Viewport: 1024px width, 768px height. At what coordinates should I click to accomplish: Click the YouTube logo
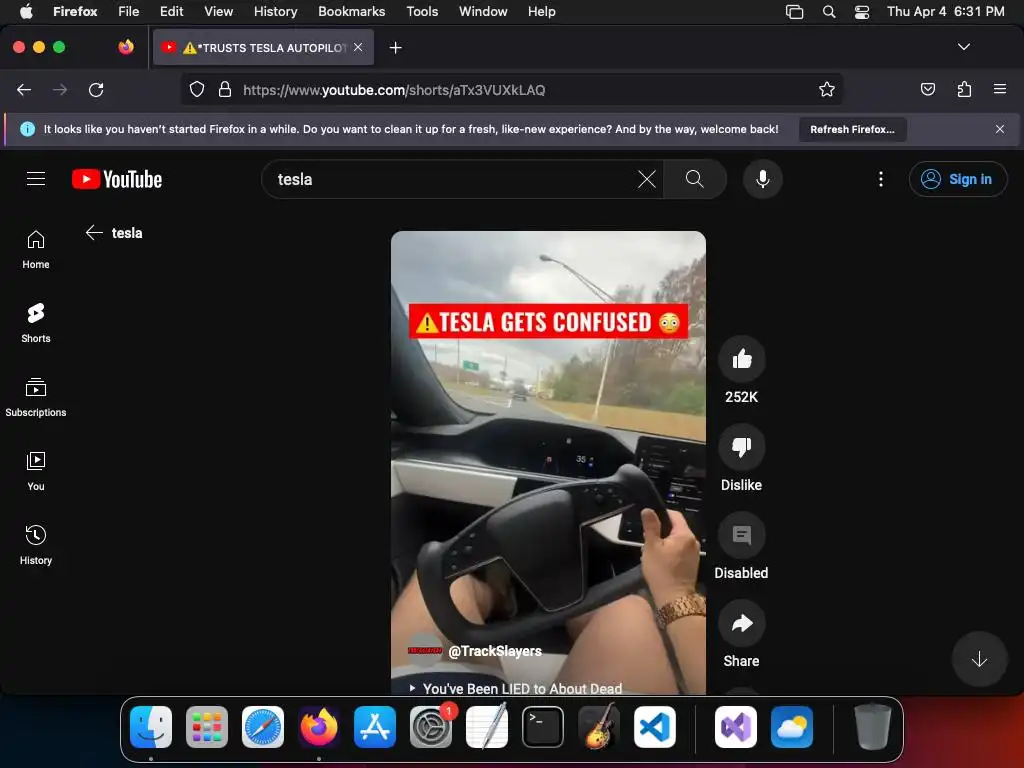coord(117,179)
